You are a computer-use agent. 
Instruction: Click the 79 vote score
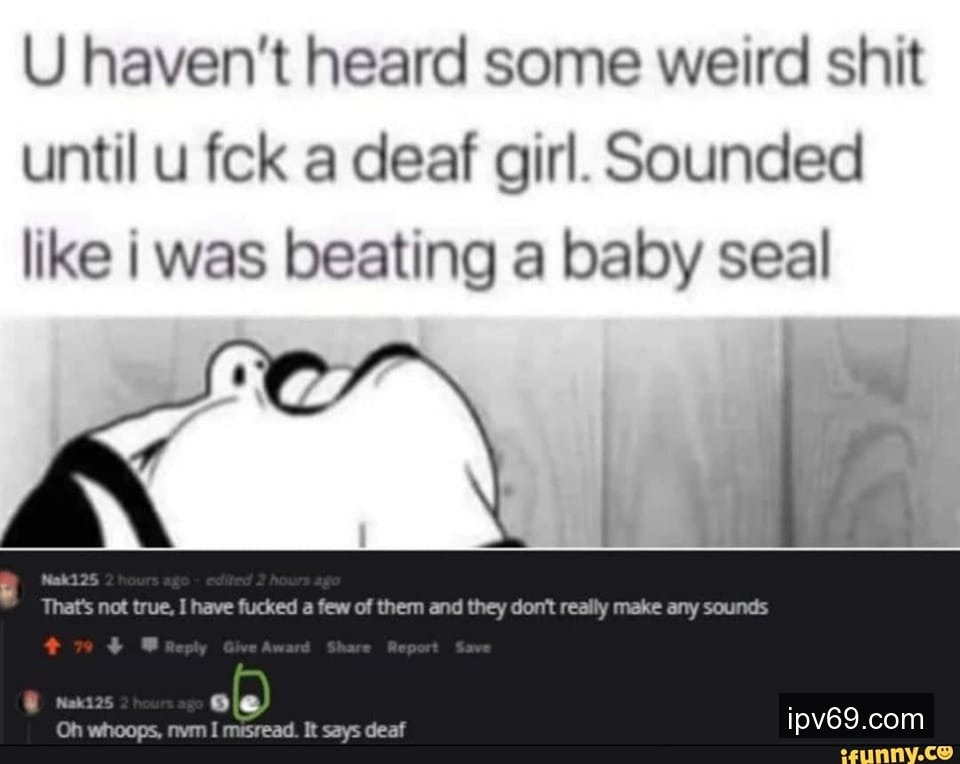pos(82,647)
